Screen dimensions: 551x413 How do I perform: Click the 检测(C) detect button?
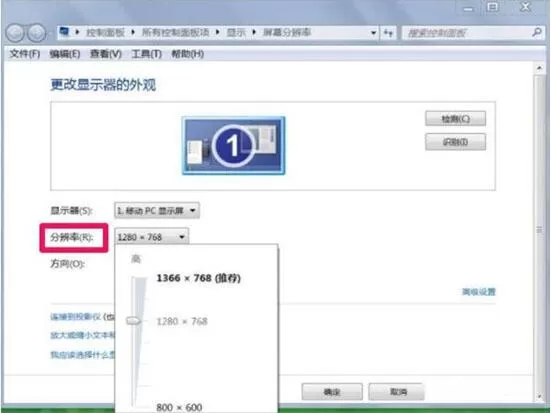pos(456,119)
